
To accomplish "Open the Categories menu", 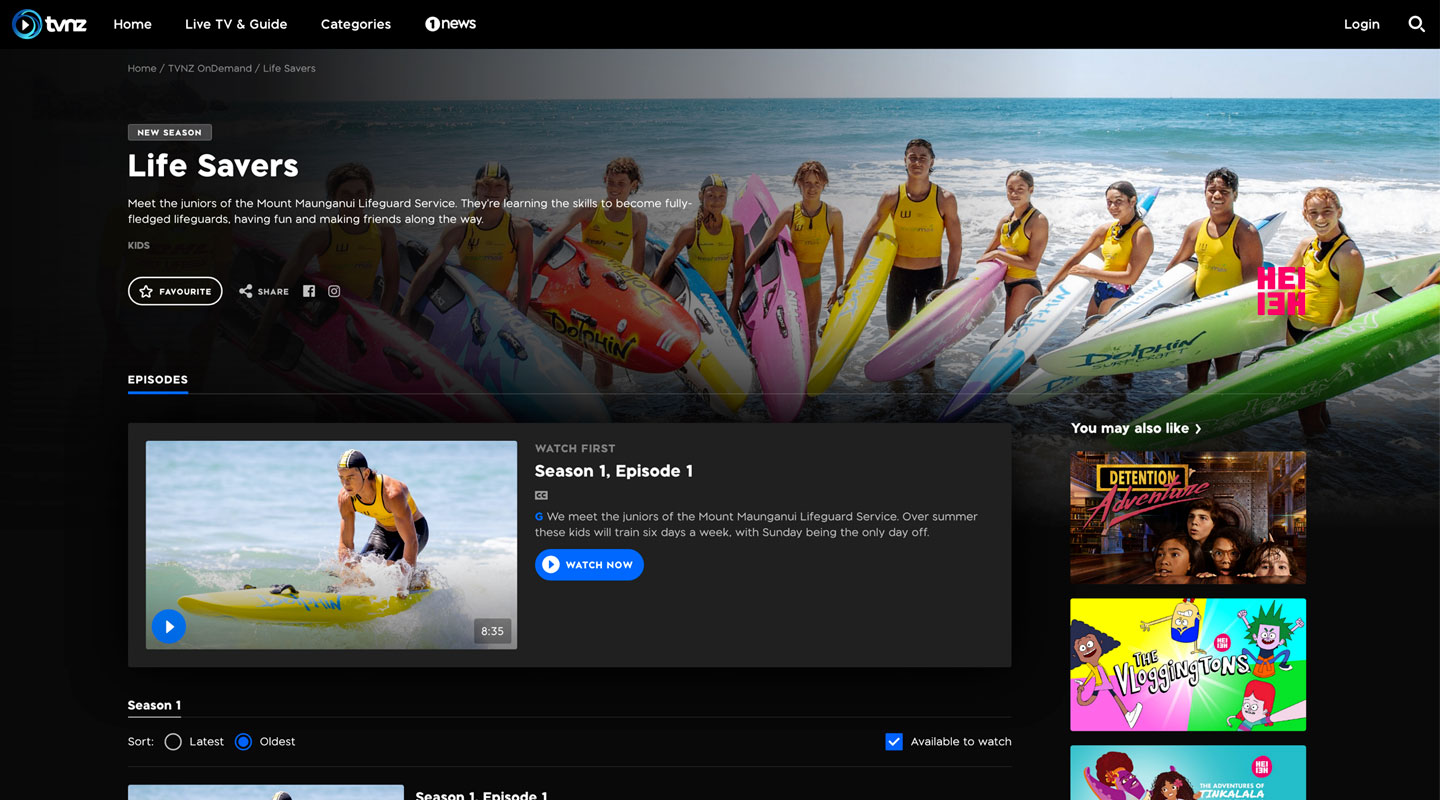I will (x=355, y=24).
